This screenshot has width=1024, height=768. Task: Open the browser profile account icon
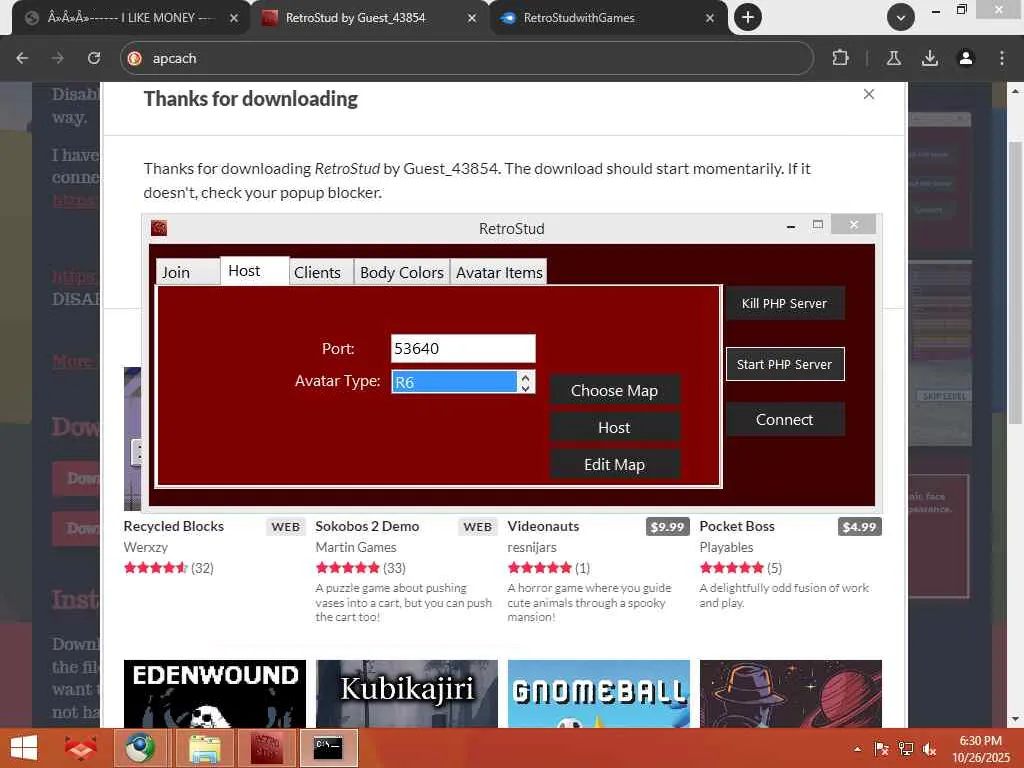tap(965, 58)
